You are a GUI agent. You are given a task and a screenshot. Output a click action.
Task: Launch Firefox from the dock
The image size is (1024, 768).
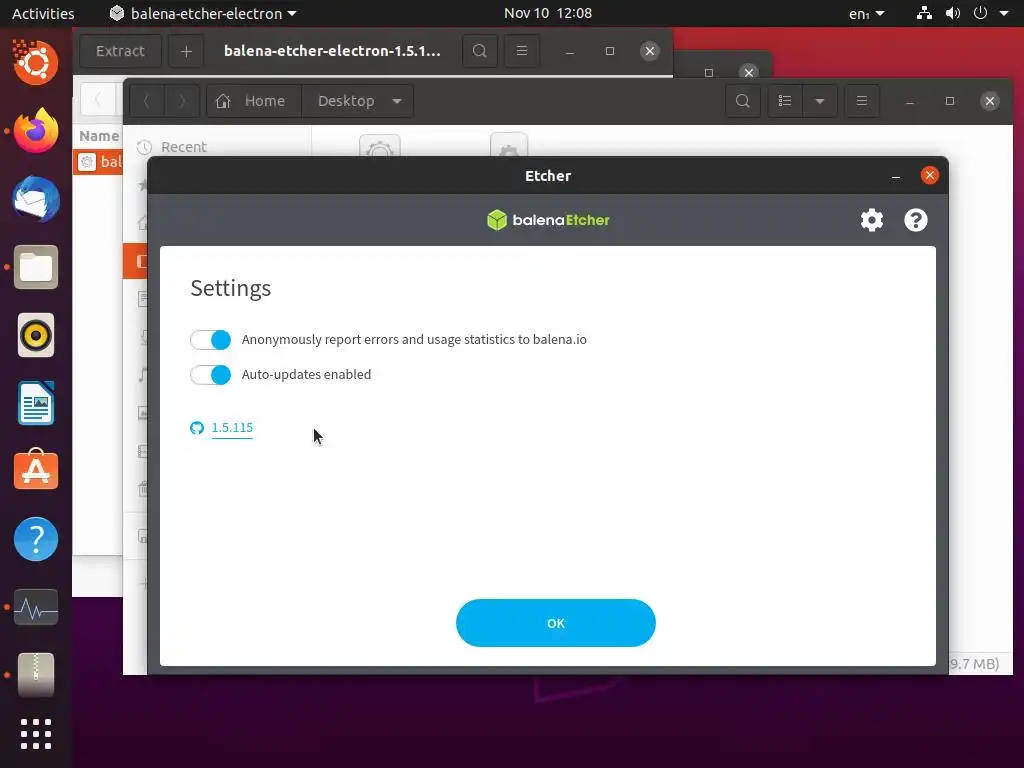pyautogui.click(x=36, y=131)
